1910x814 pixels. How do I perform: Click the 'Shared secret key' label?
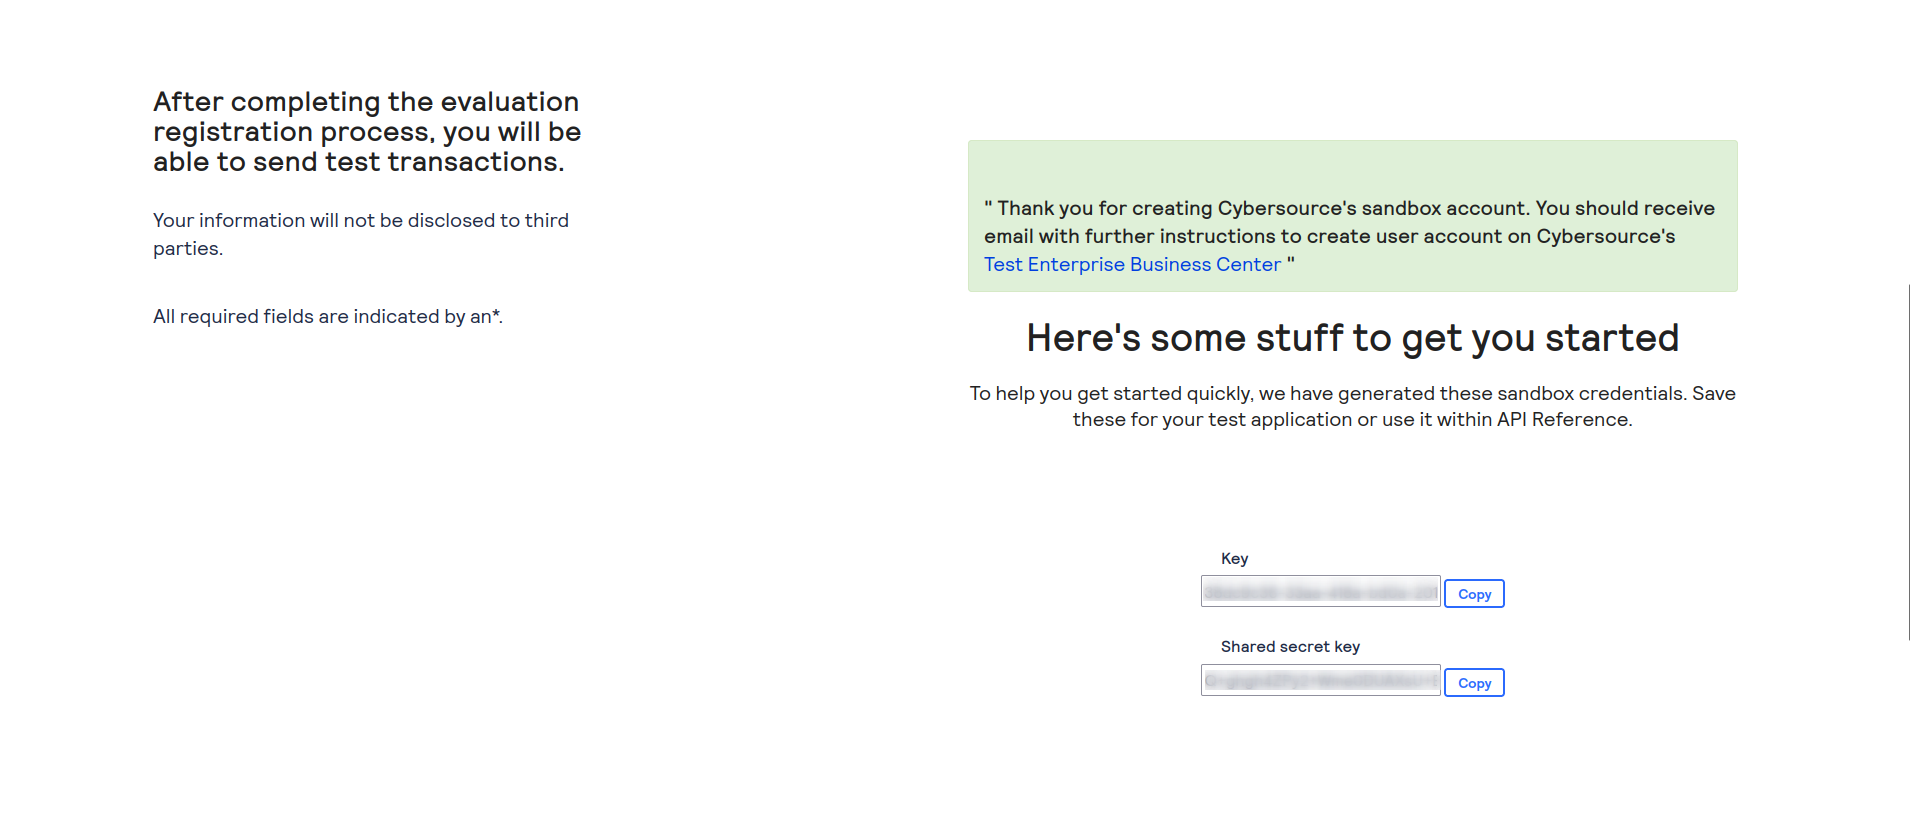1290,647
